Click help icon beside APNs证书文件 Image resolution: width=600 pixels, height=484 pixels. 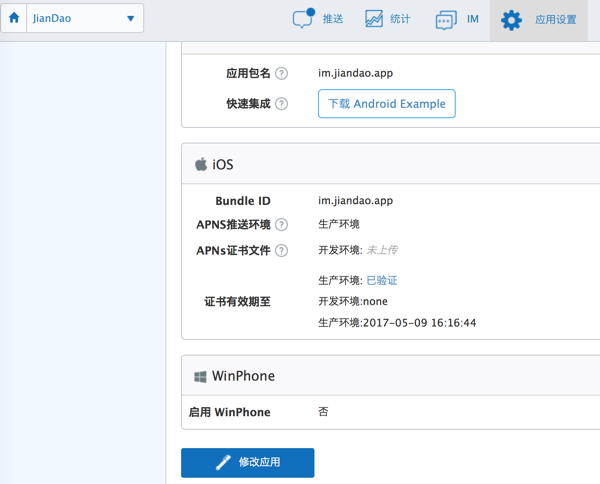point(282,251)
